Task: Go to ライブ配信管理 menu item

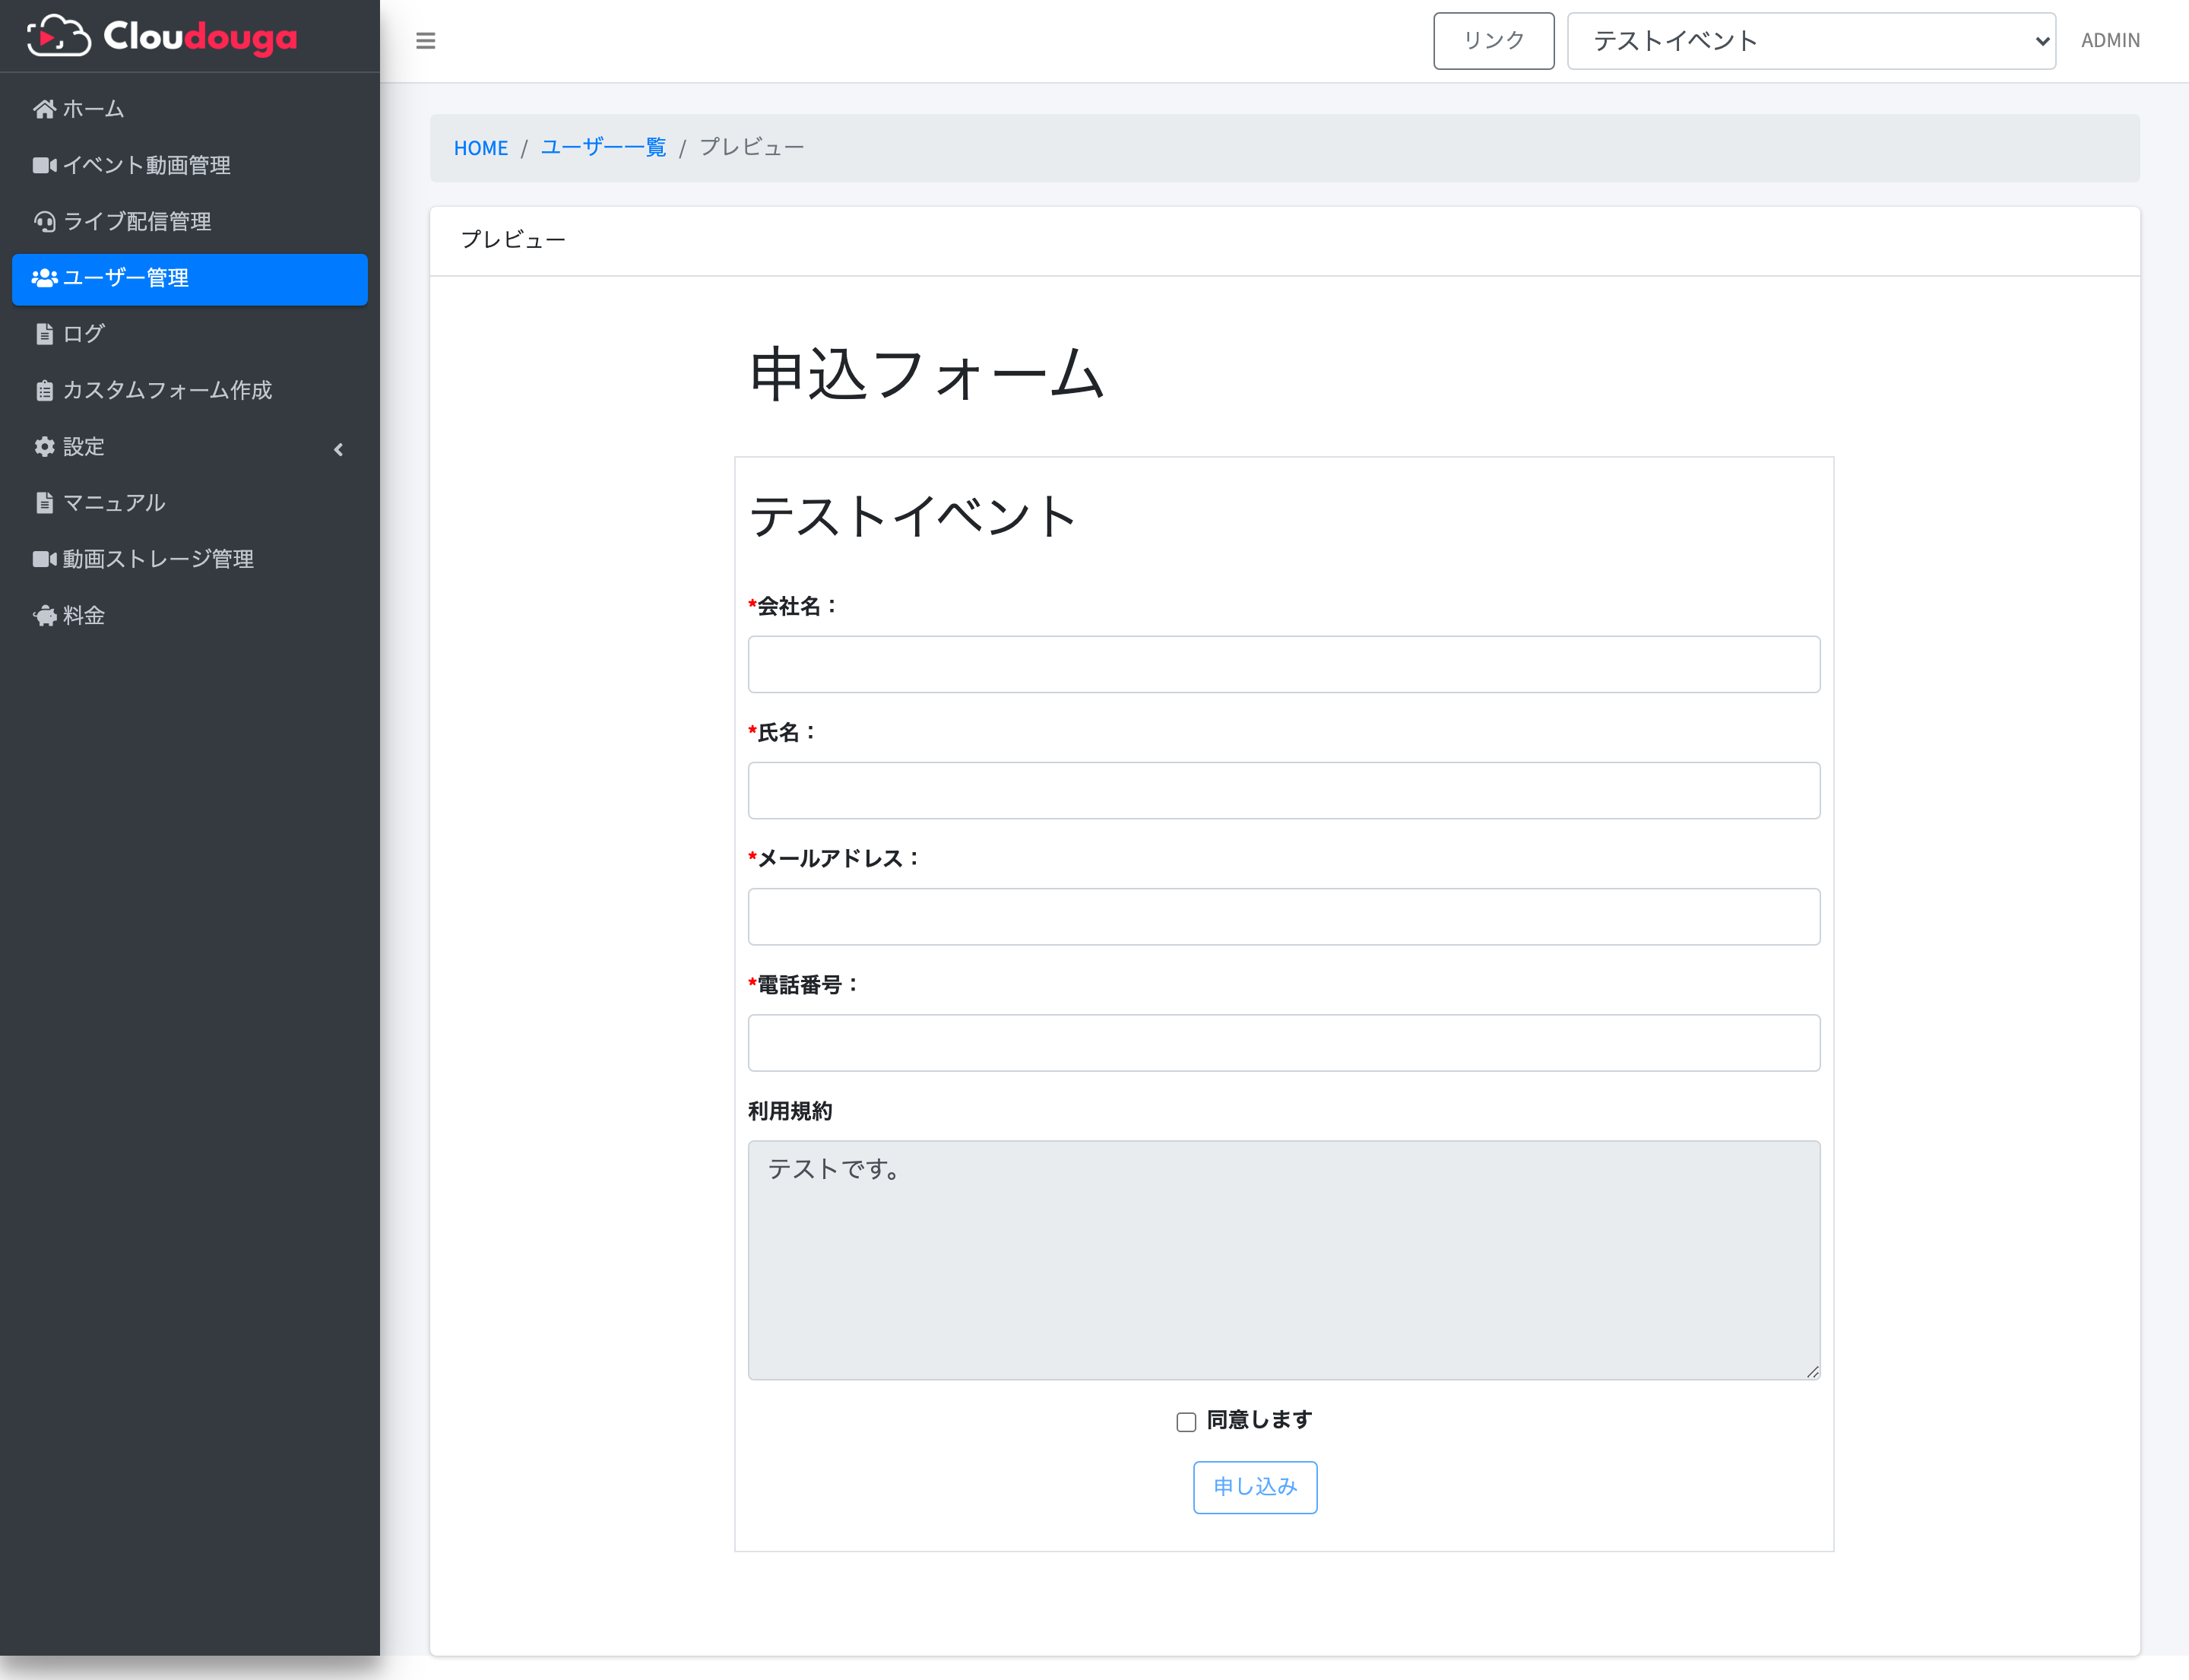Action: (x=190, y=221)
